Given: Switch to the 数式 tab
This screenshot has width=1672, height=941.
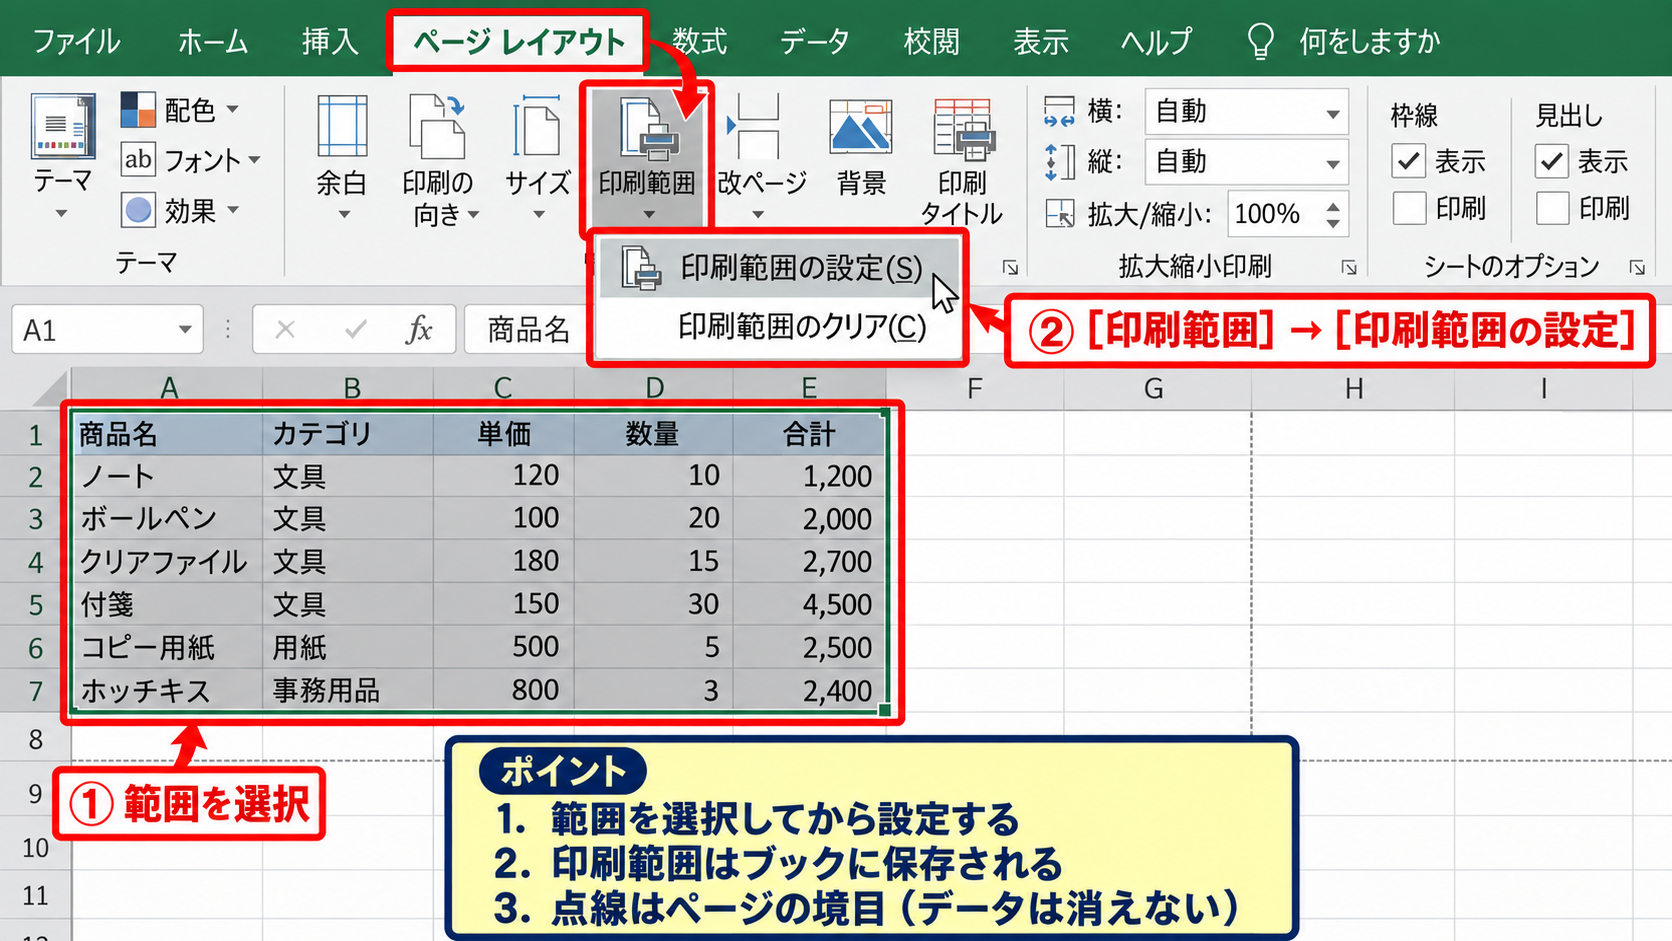Looking at the screenshot, I should 699,42.
